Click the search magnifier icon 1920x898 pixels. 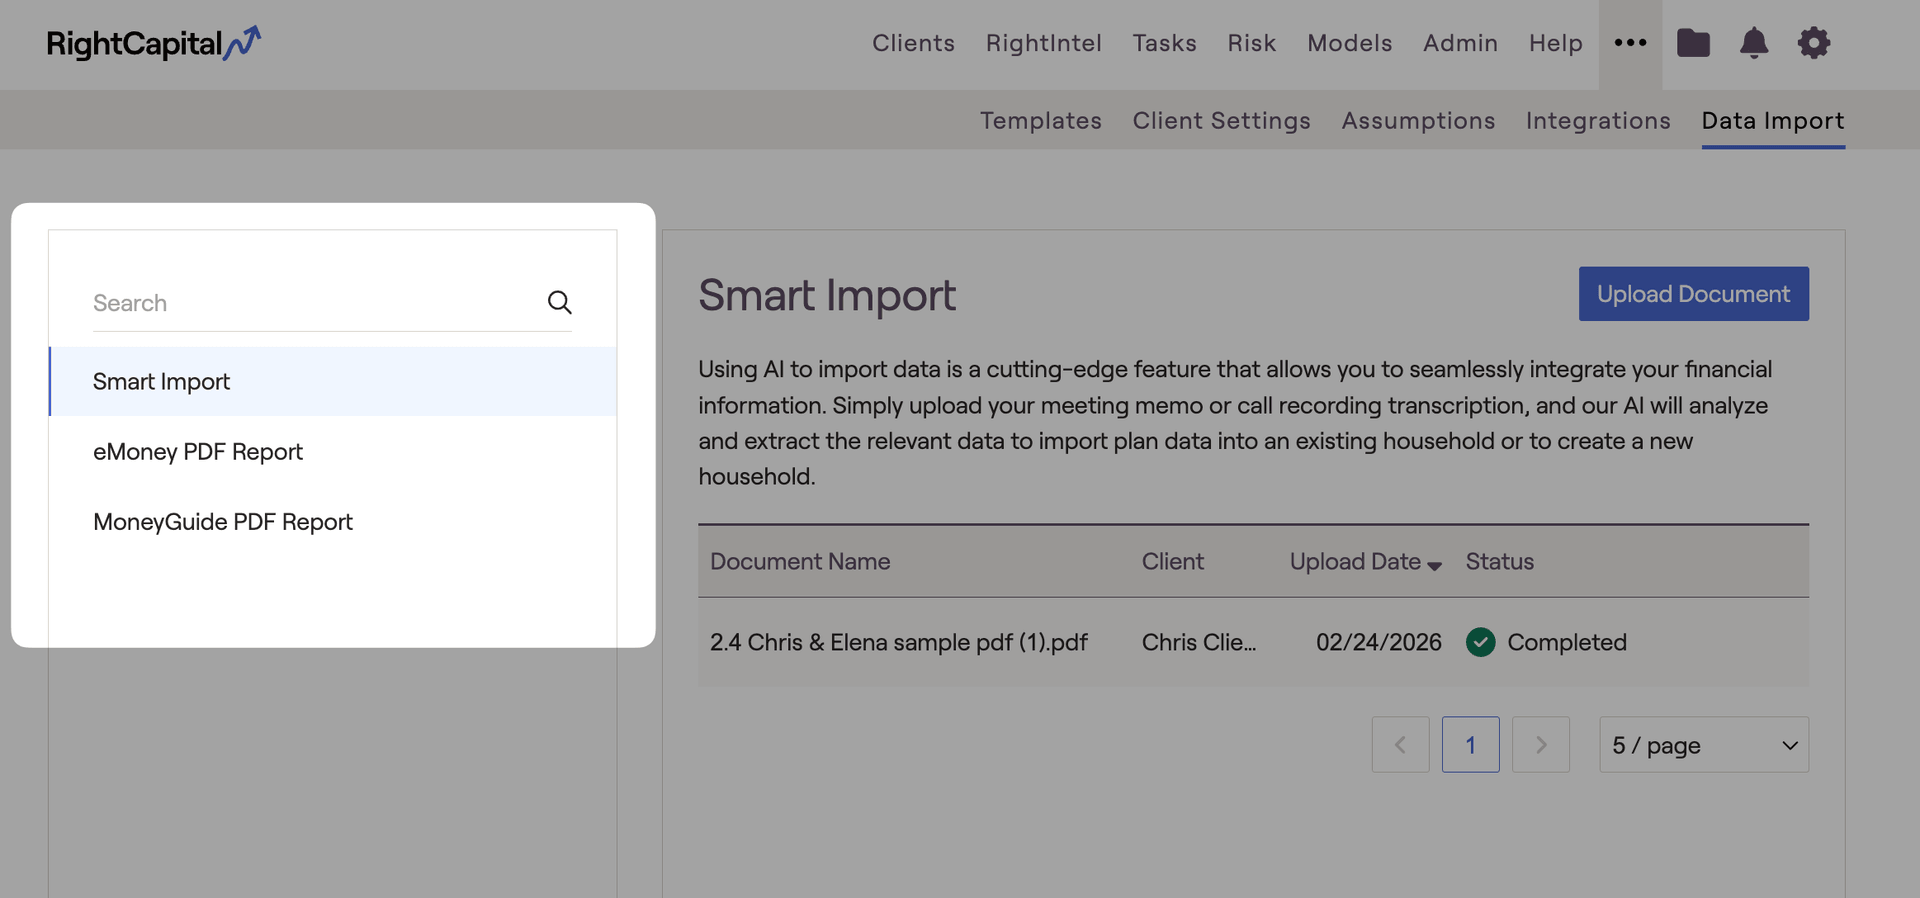[559, 302]
